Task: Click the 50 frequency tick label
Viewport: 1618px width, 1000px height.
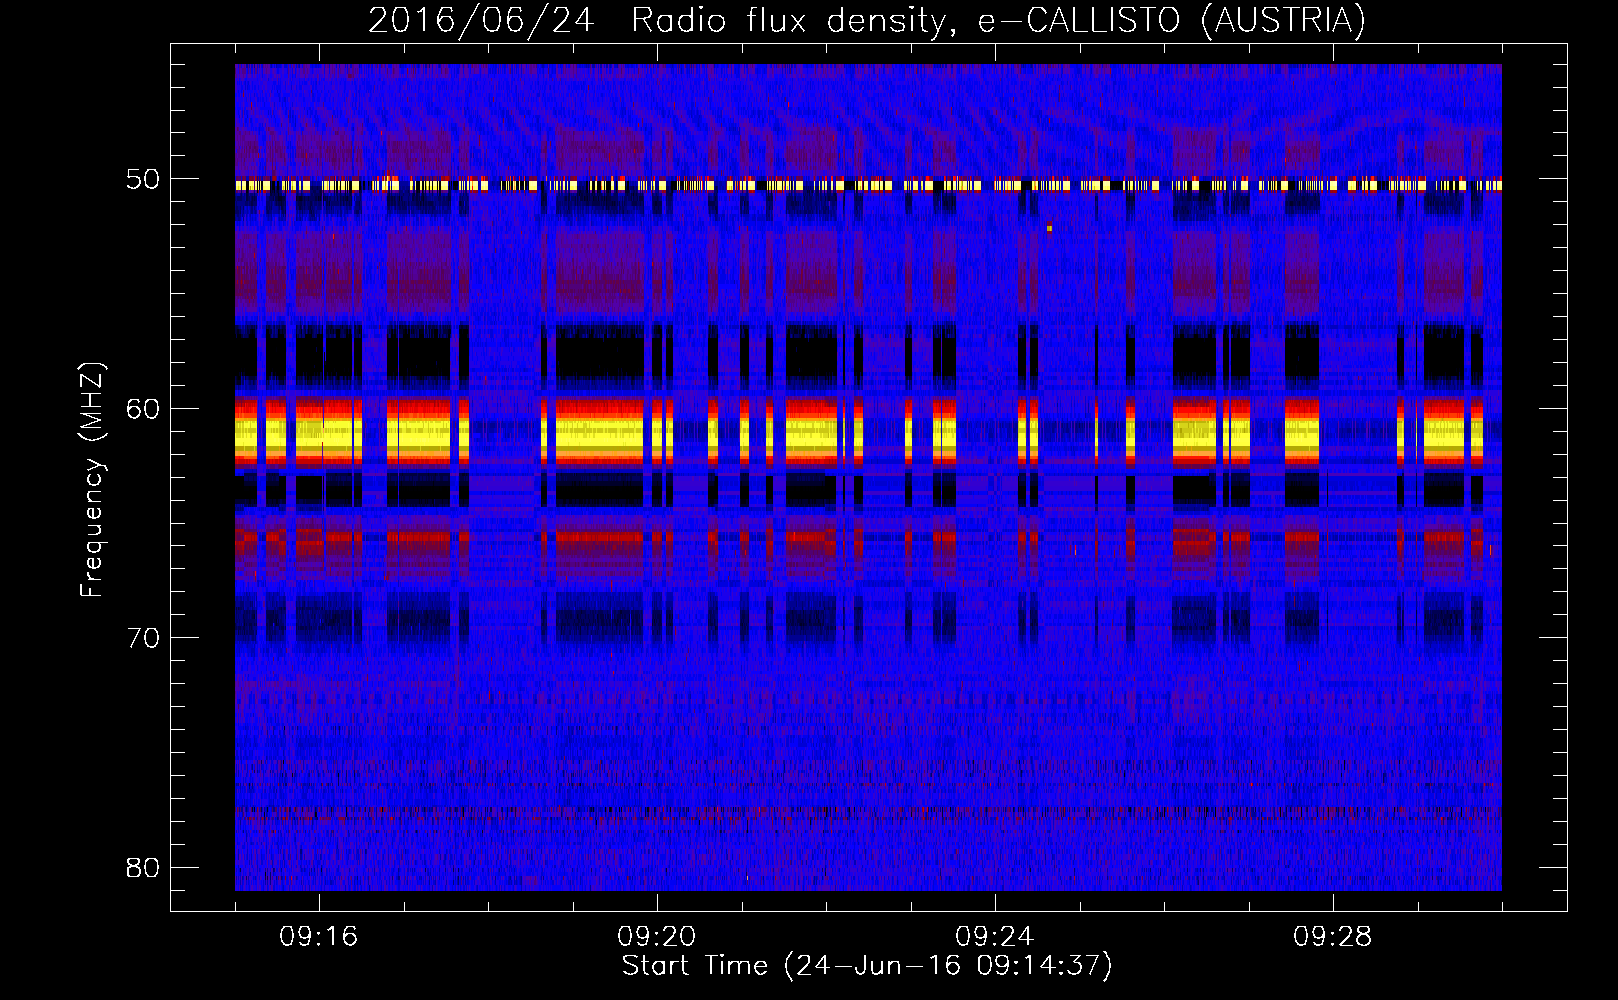Action: [x=143, y=180]
